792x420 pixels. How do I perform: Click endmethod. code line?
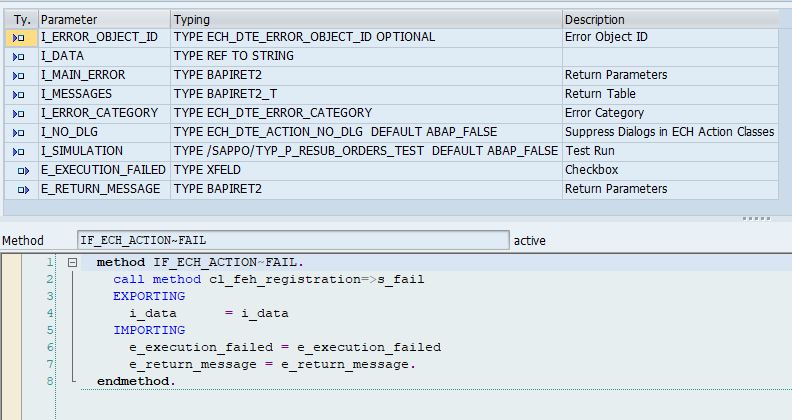point(136,381)
